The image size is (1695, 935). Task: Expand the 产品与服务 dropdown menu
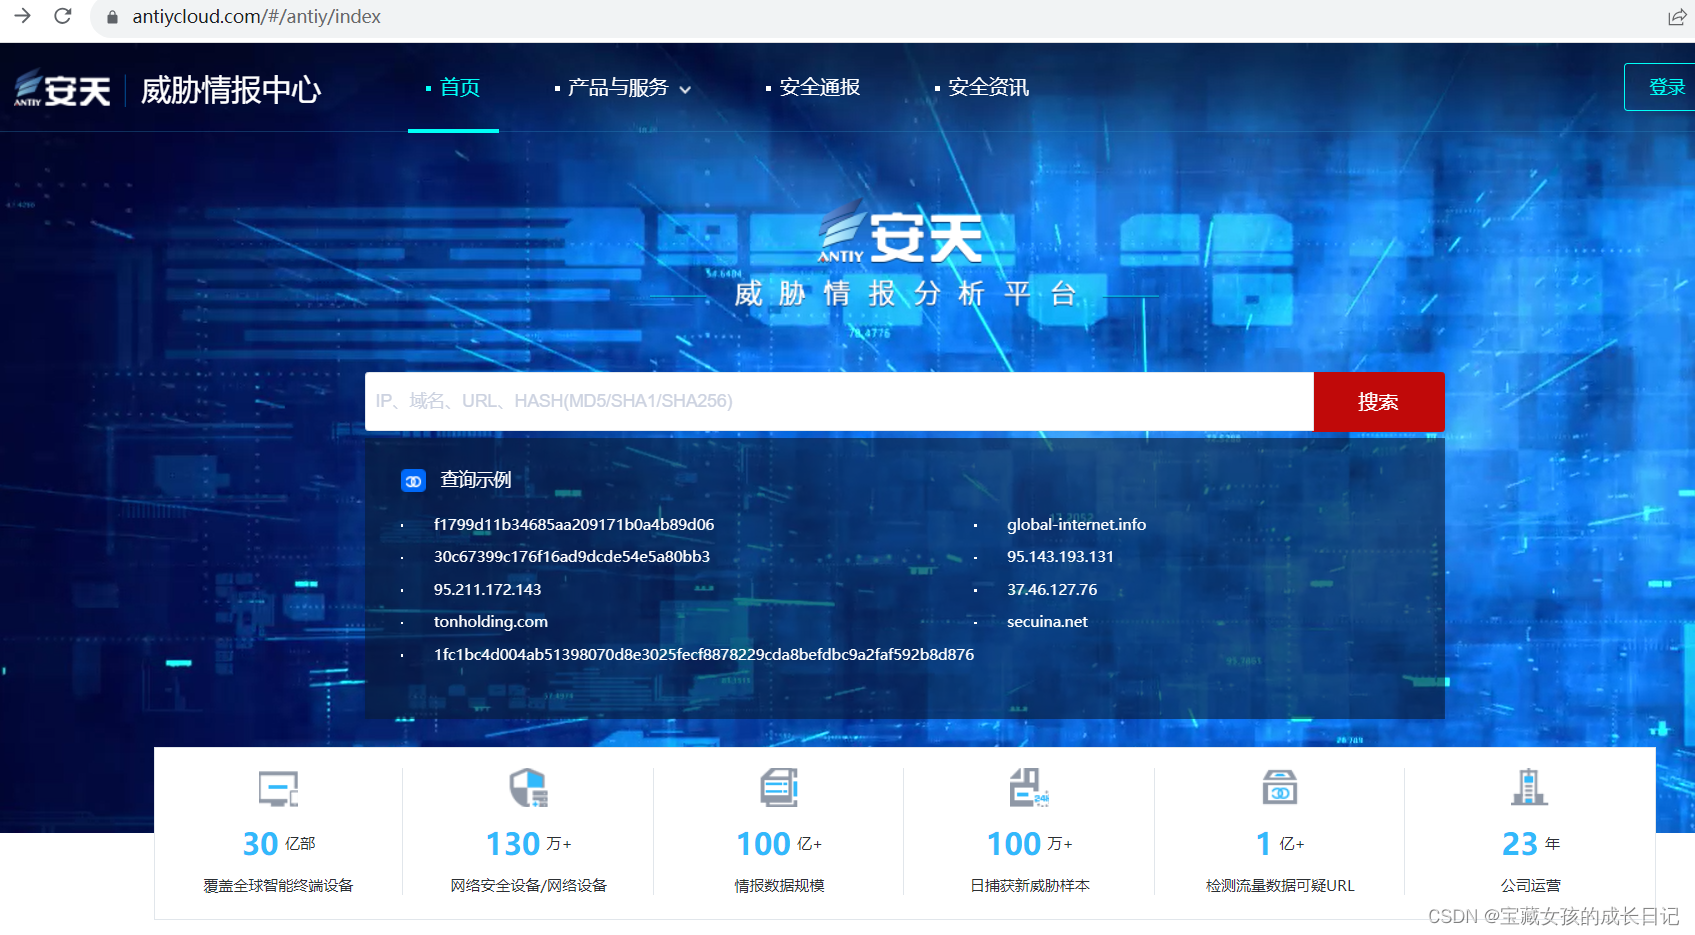click(x=617, y=88)
